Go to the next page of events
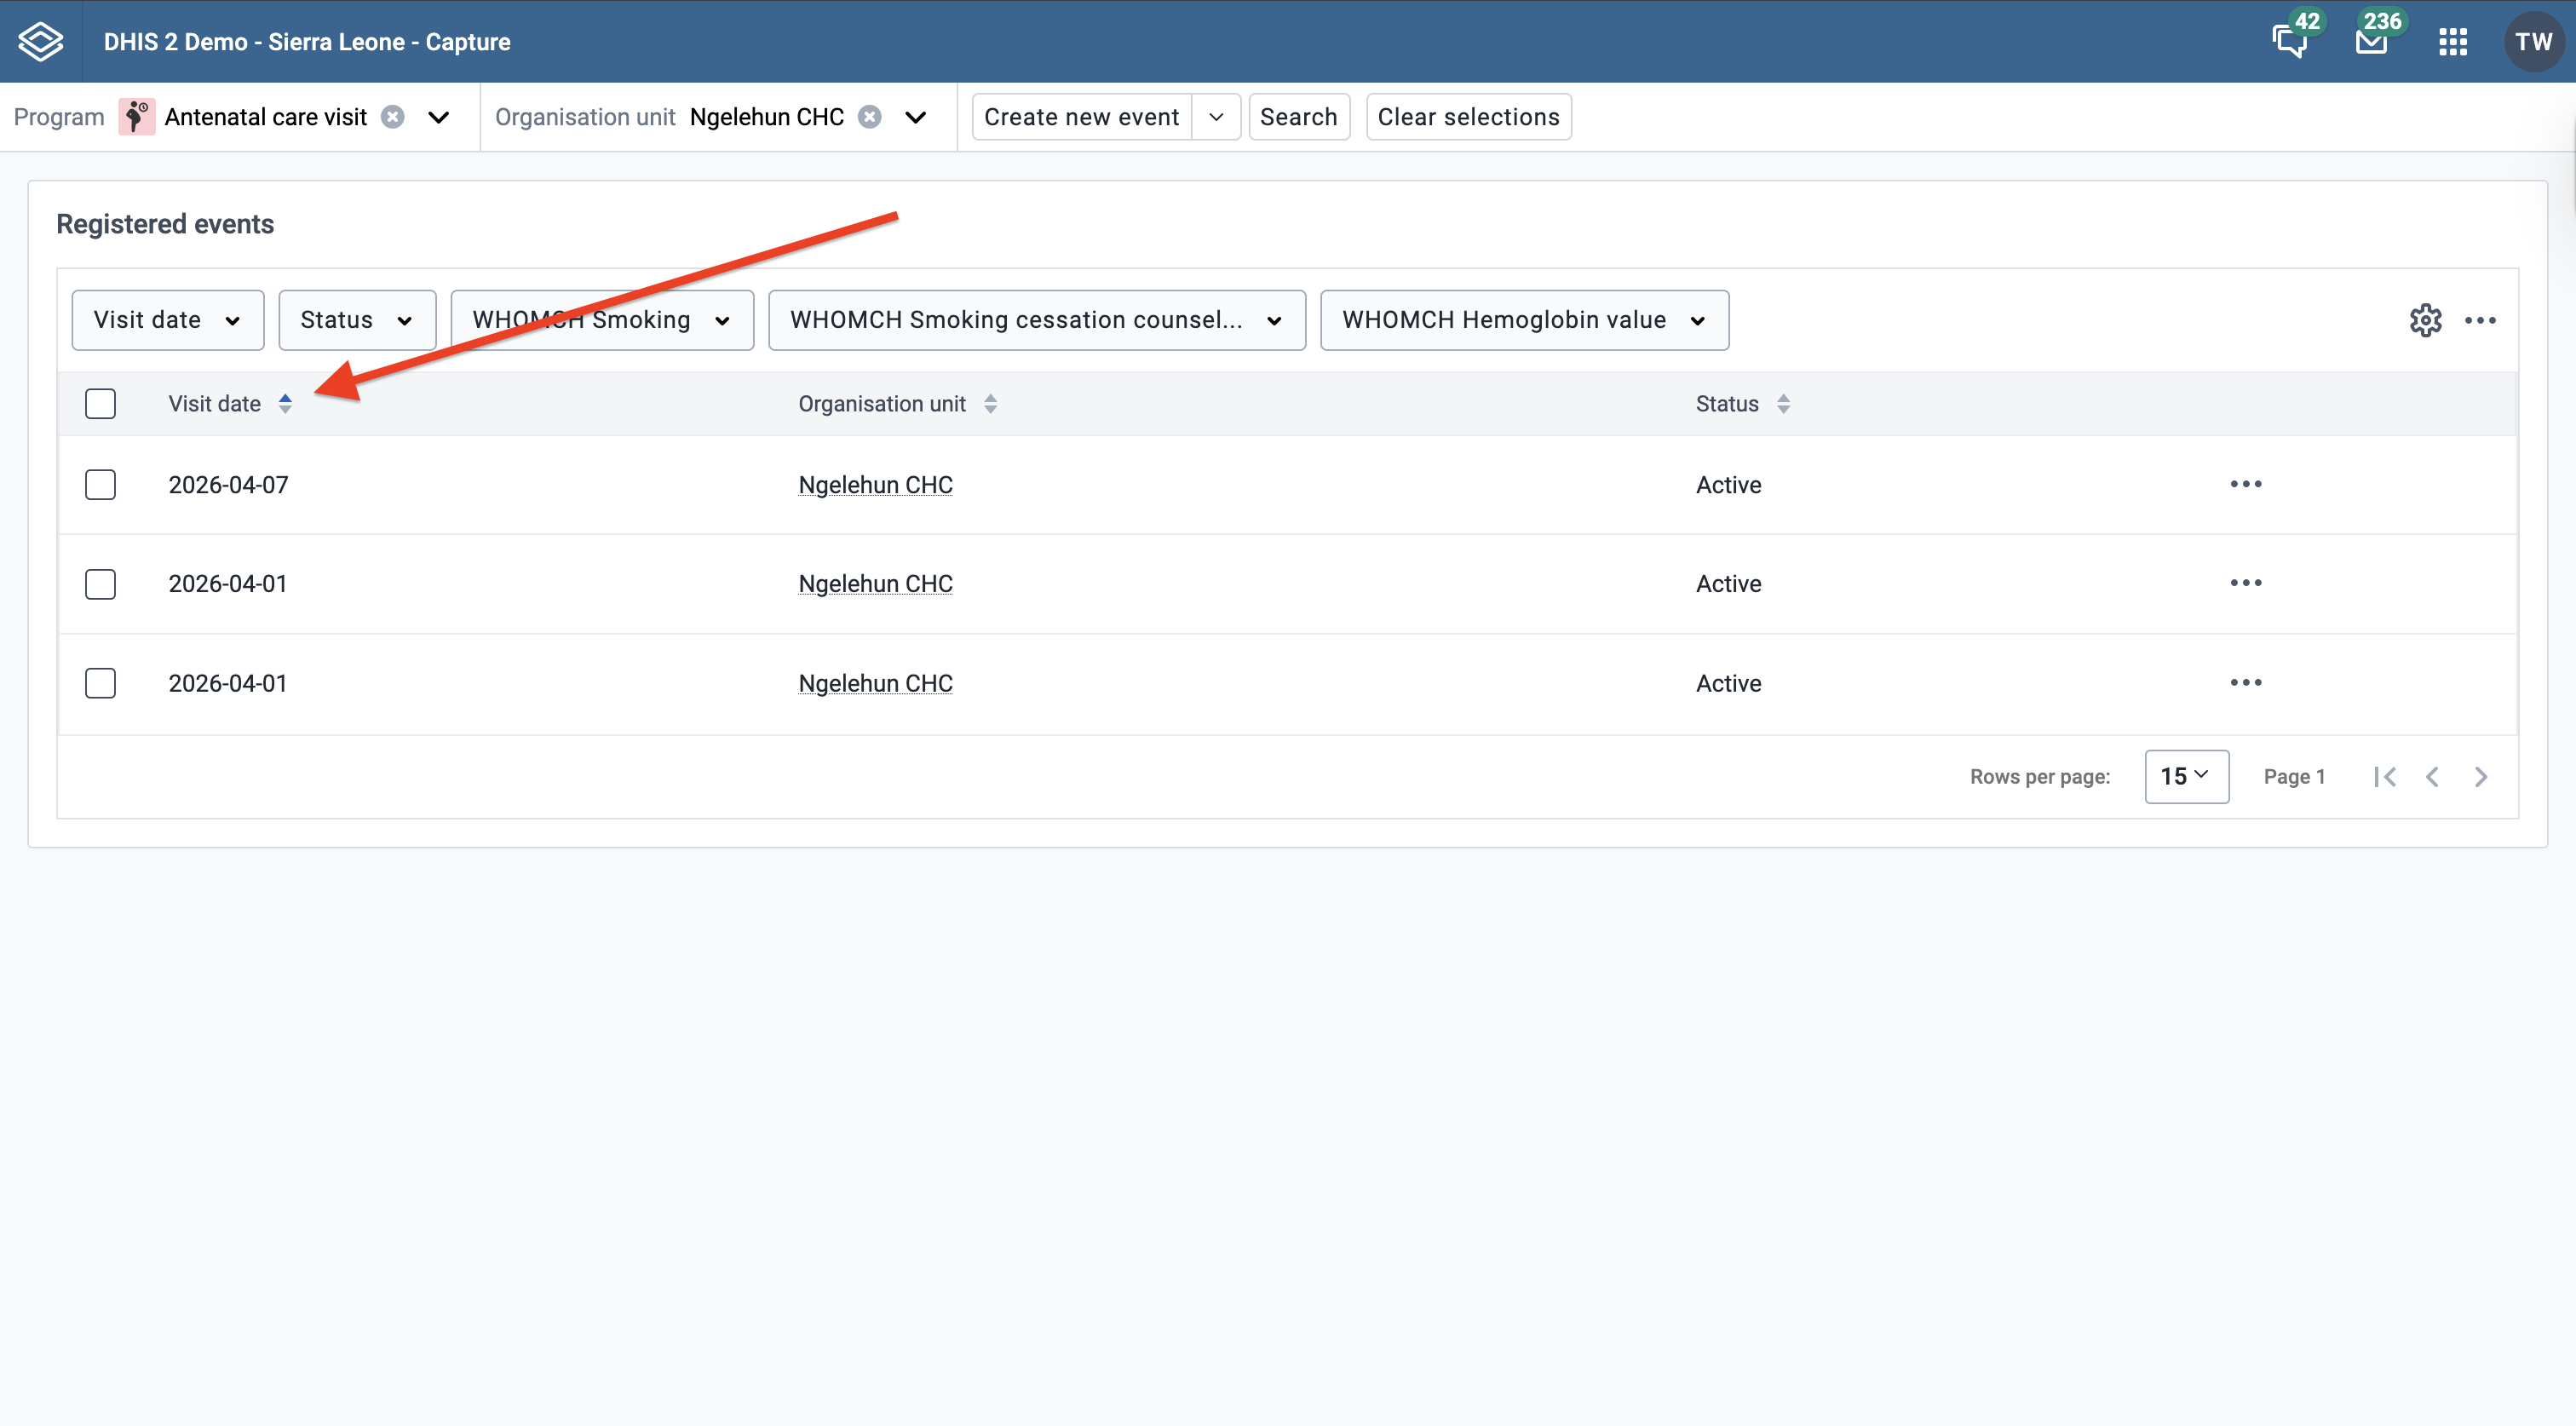 point(2481,777)
